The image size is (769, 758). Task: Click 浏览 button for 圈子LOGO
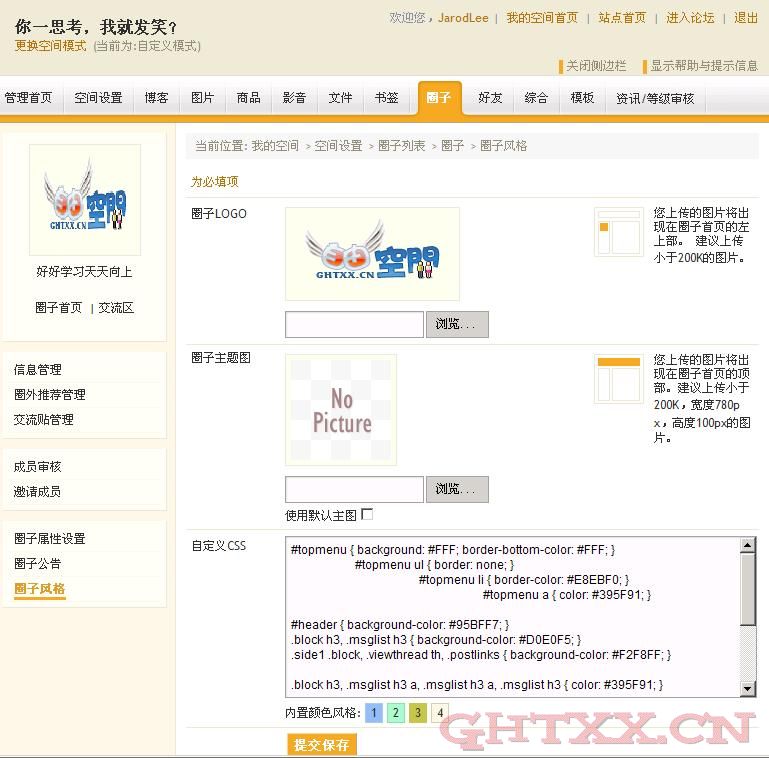coord(457,324)
